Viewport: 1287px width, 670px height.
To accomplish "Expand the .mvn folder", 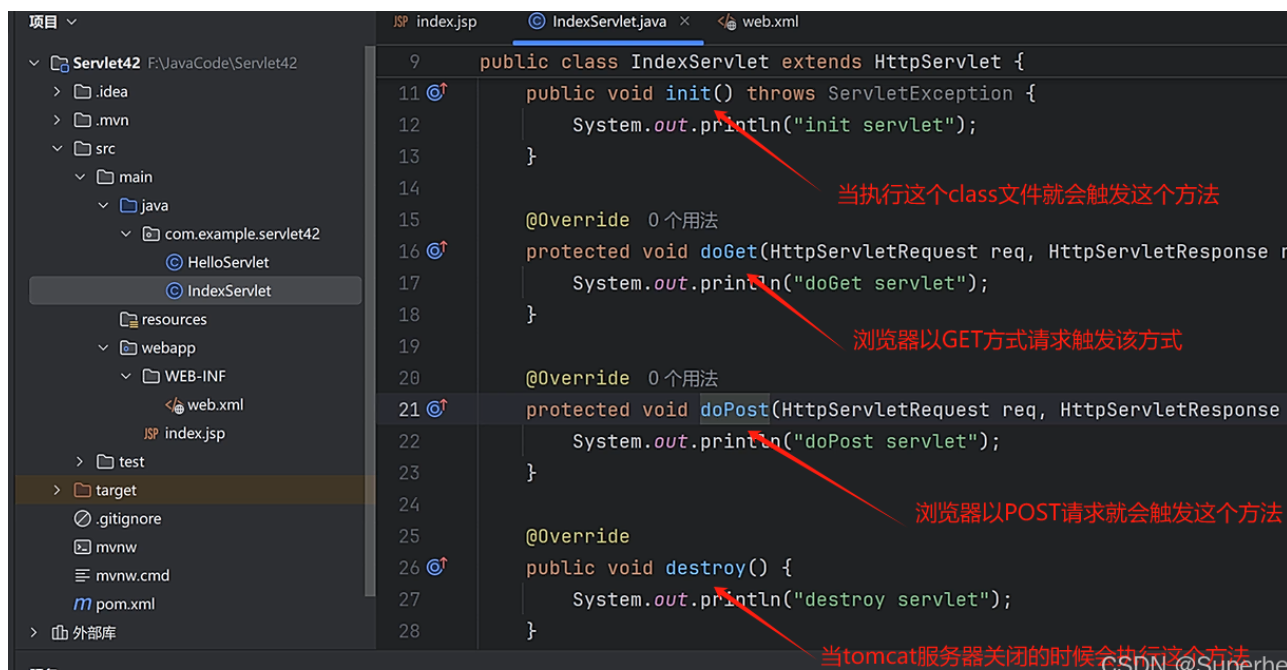I will click(57, 120).
